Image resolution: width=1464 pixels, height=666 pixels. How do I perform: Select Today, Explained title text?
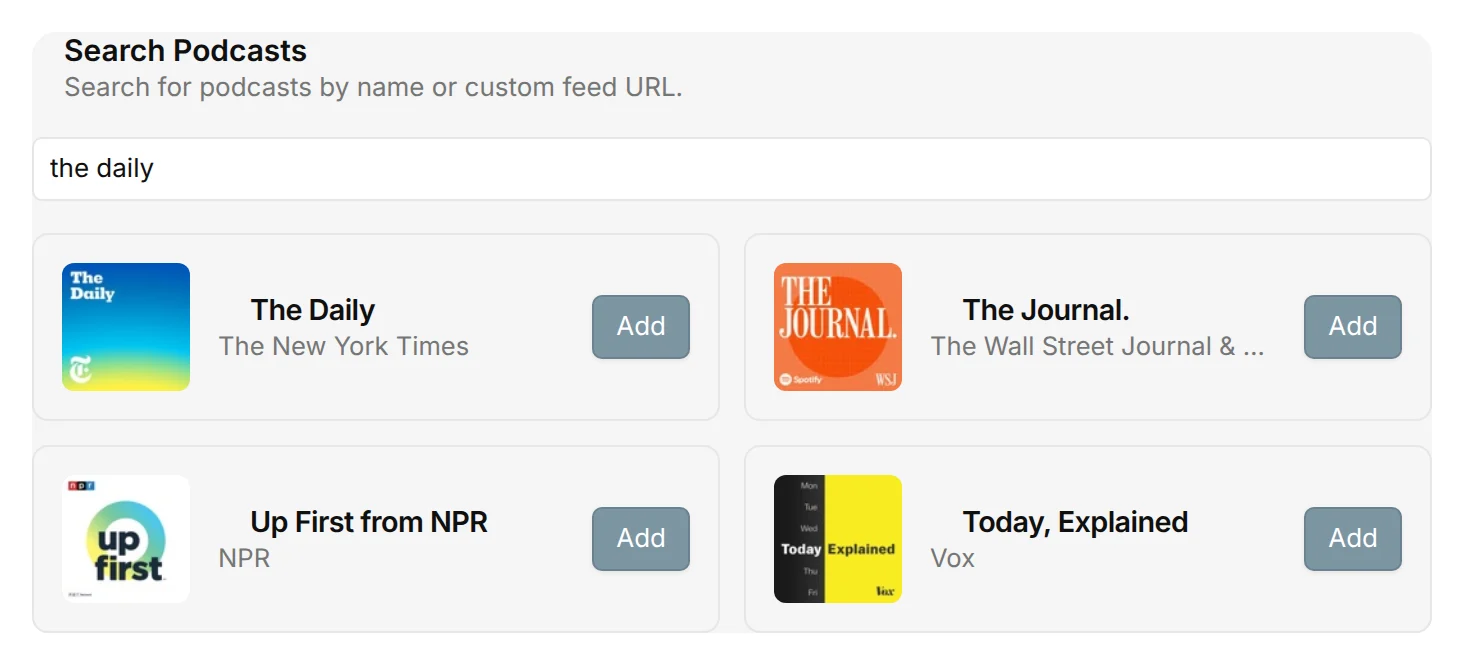coord(1075,522)
